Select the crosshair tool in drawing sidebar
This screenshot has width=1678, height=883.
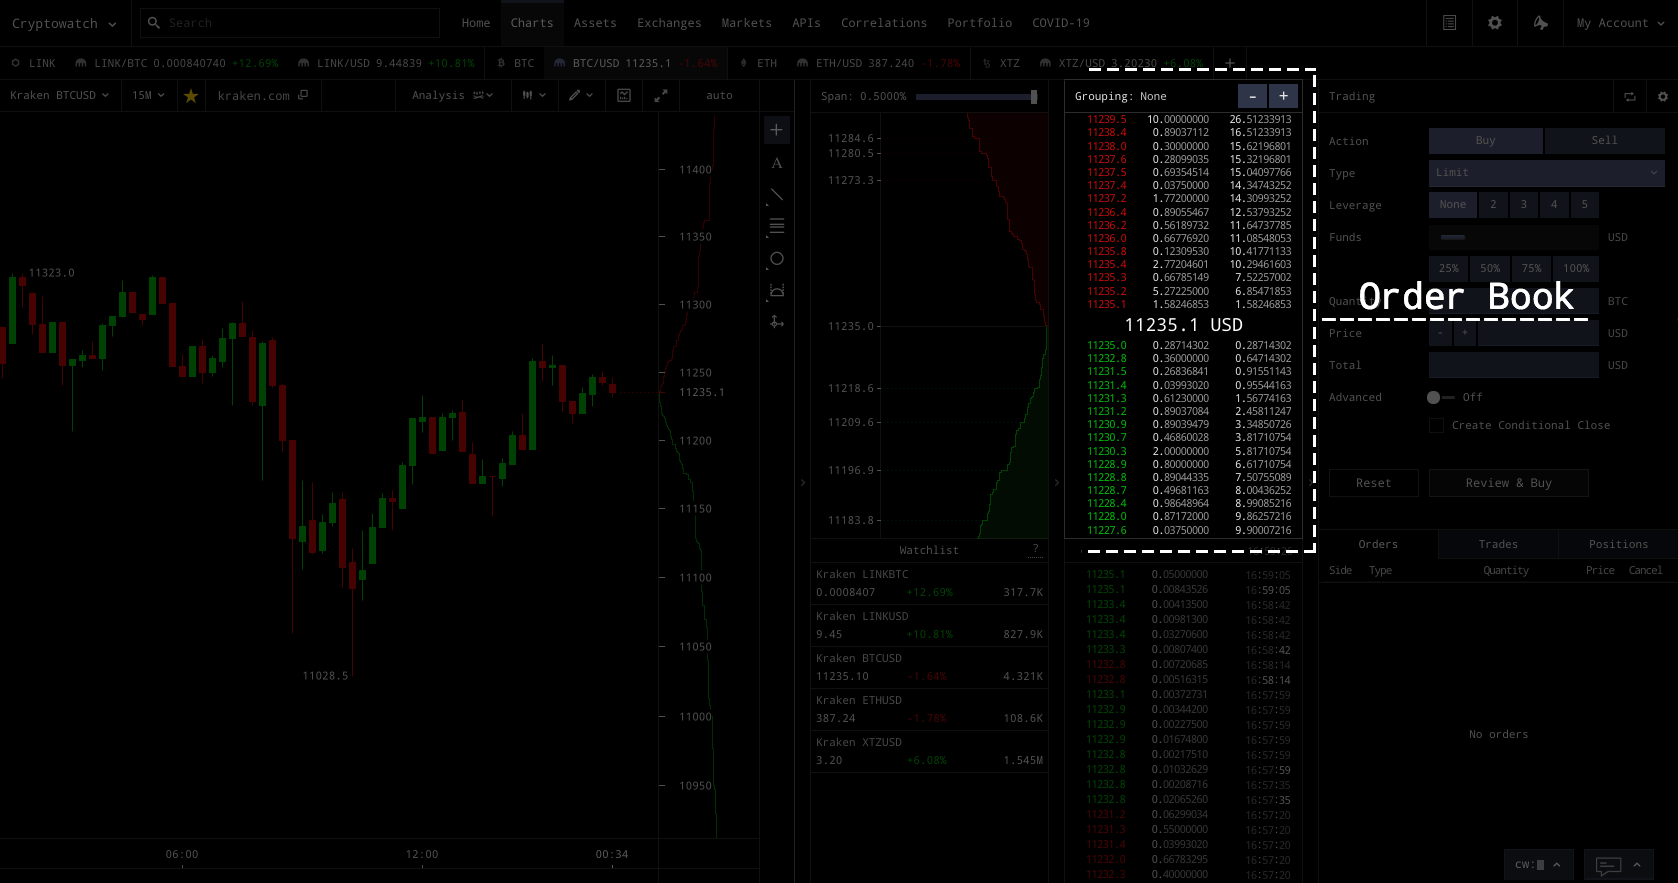777,130
